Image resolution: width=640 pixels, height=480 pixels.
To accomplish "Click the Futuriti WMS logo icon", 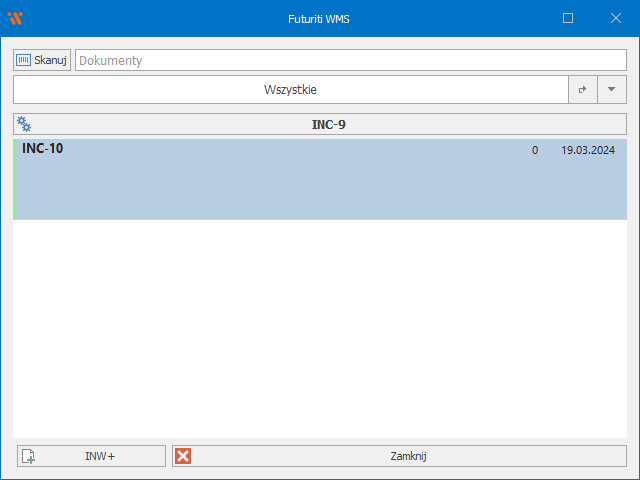I will [14, 18].
